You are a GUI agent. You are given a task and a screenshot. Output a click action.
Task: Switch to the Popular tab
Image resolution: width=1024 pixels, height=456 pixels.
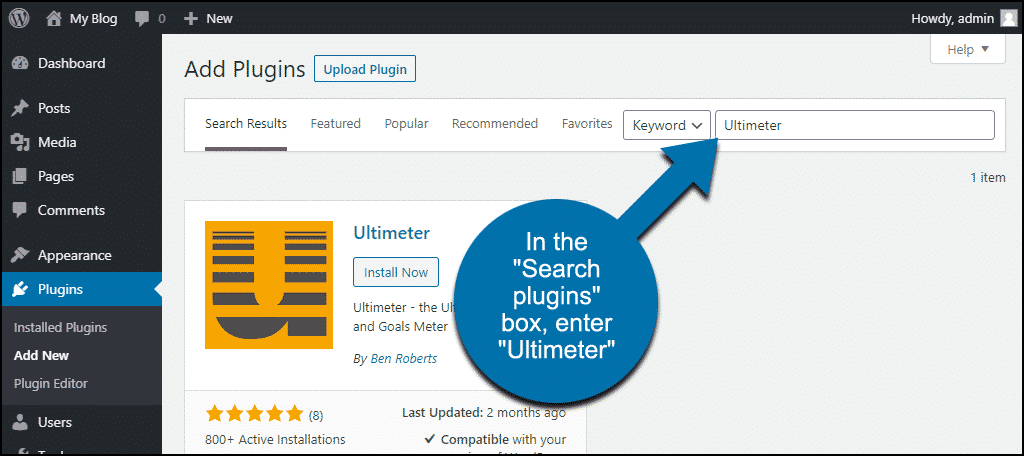click(406, 124)
